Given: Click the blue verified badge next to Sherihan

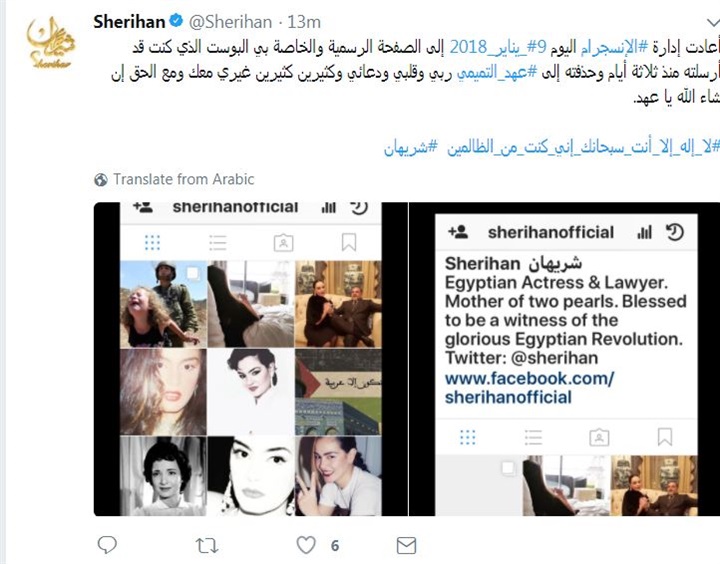Looking at the screenshot, I should click(x=176, y=21).
